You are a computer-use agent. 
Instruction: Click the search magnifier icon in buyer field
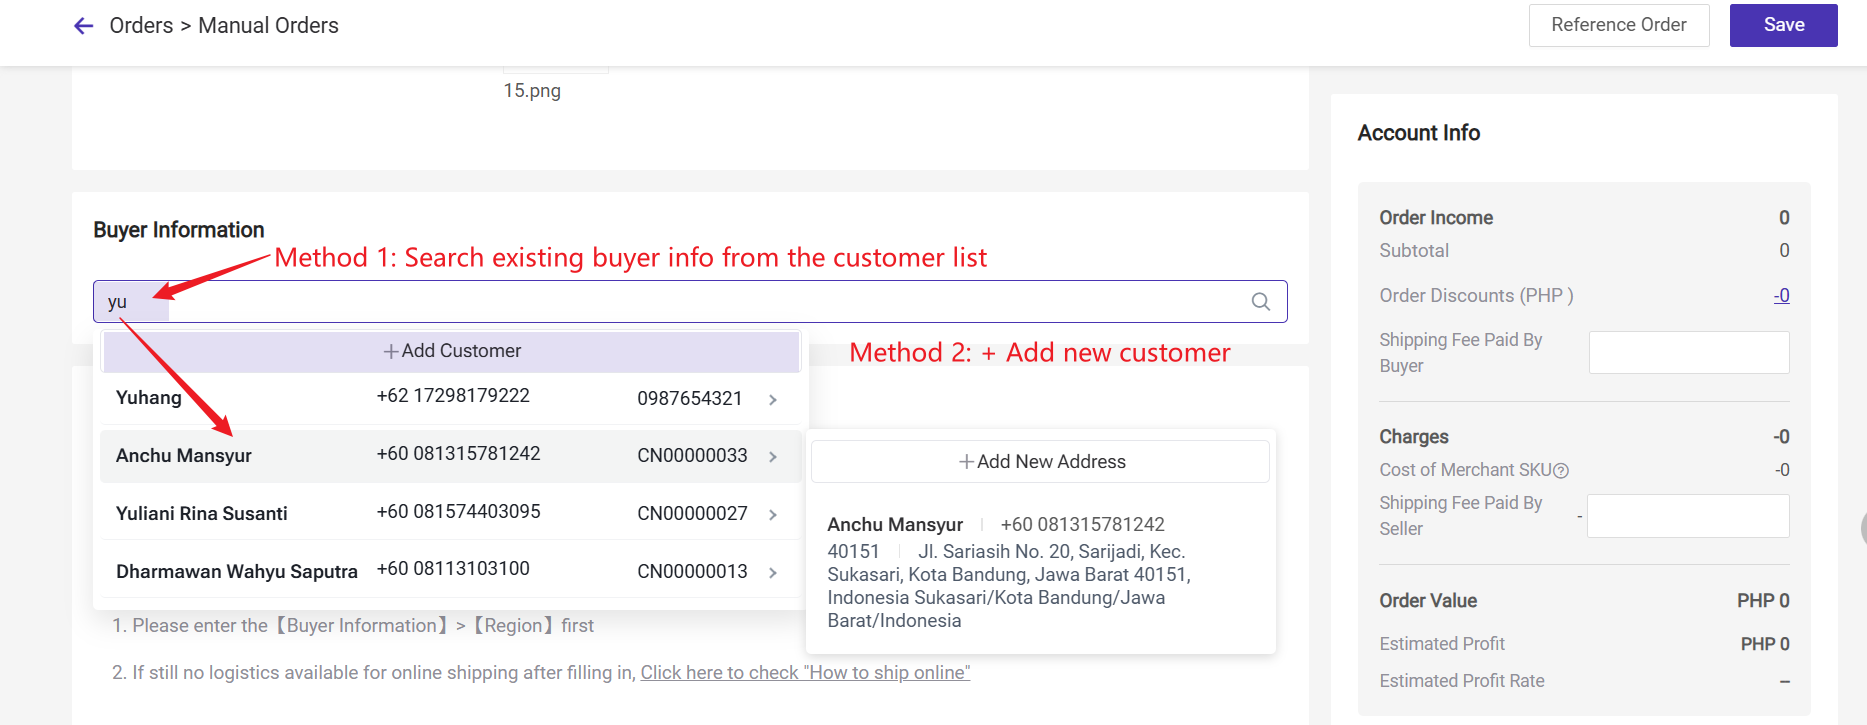tap(1261, 302)
